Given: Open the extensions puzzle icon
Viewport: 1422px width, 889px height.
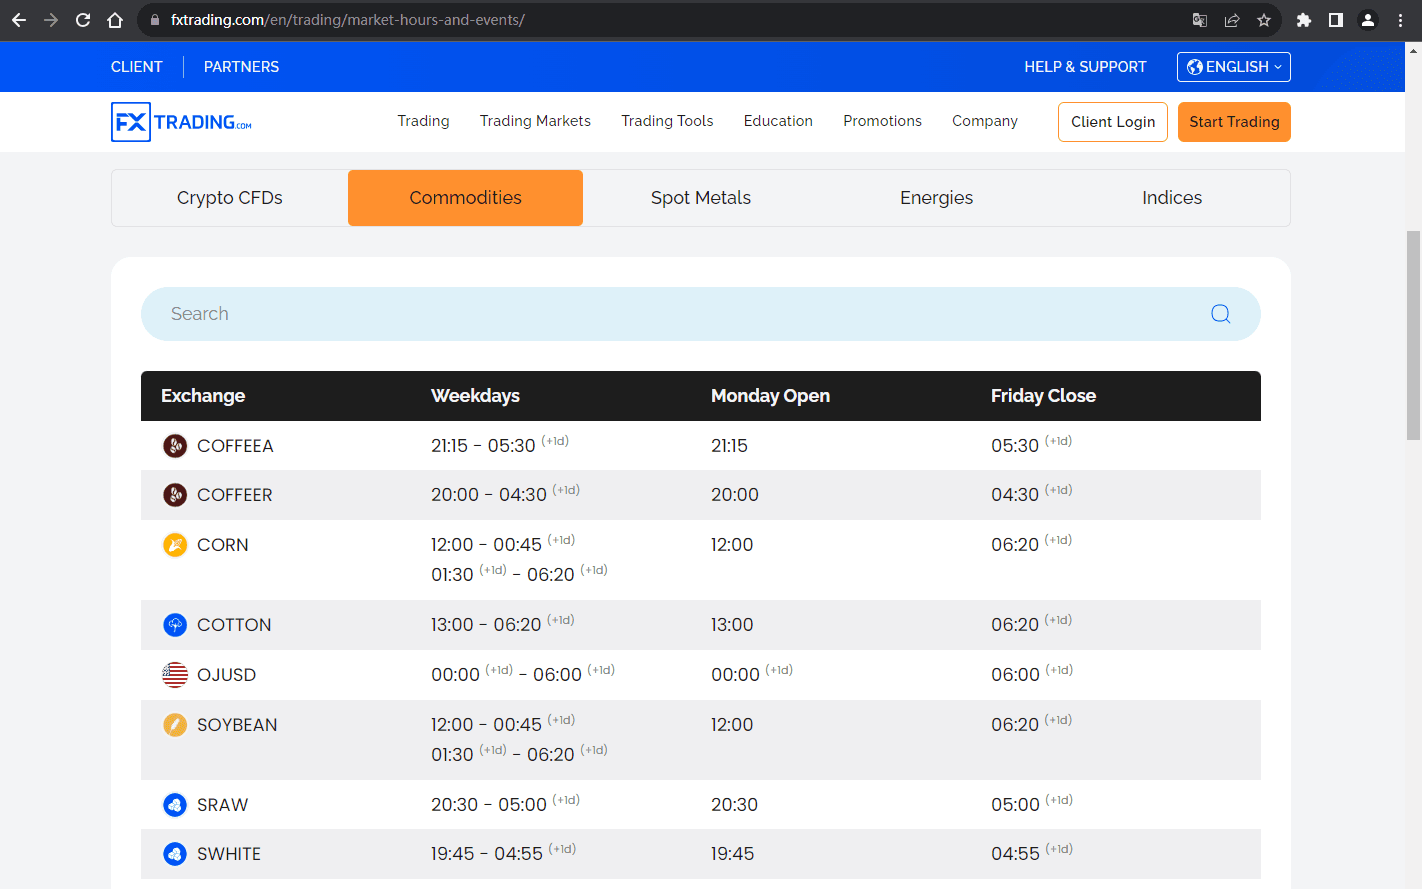Looking at the screenshot, I should (x=1304, y=20).
